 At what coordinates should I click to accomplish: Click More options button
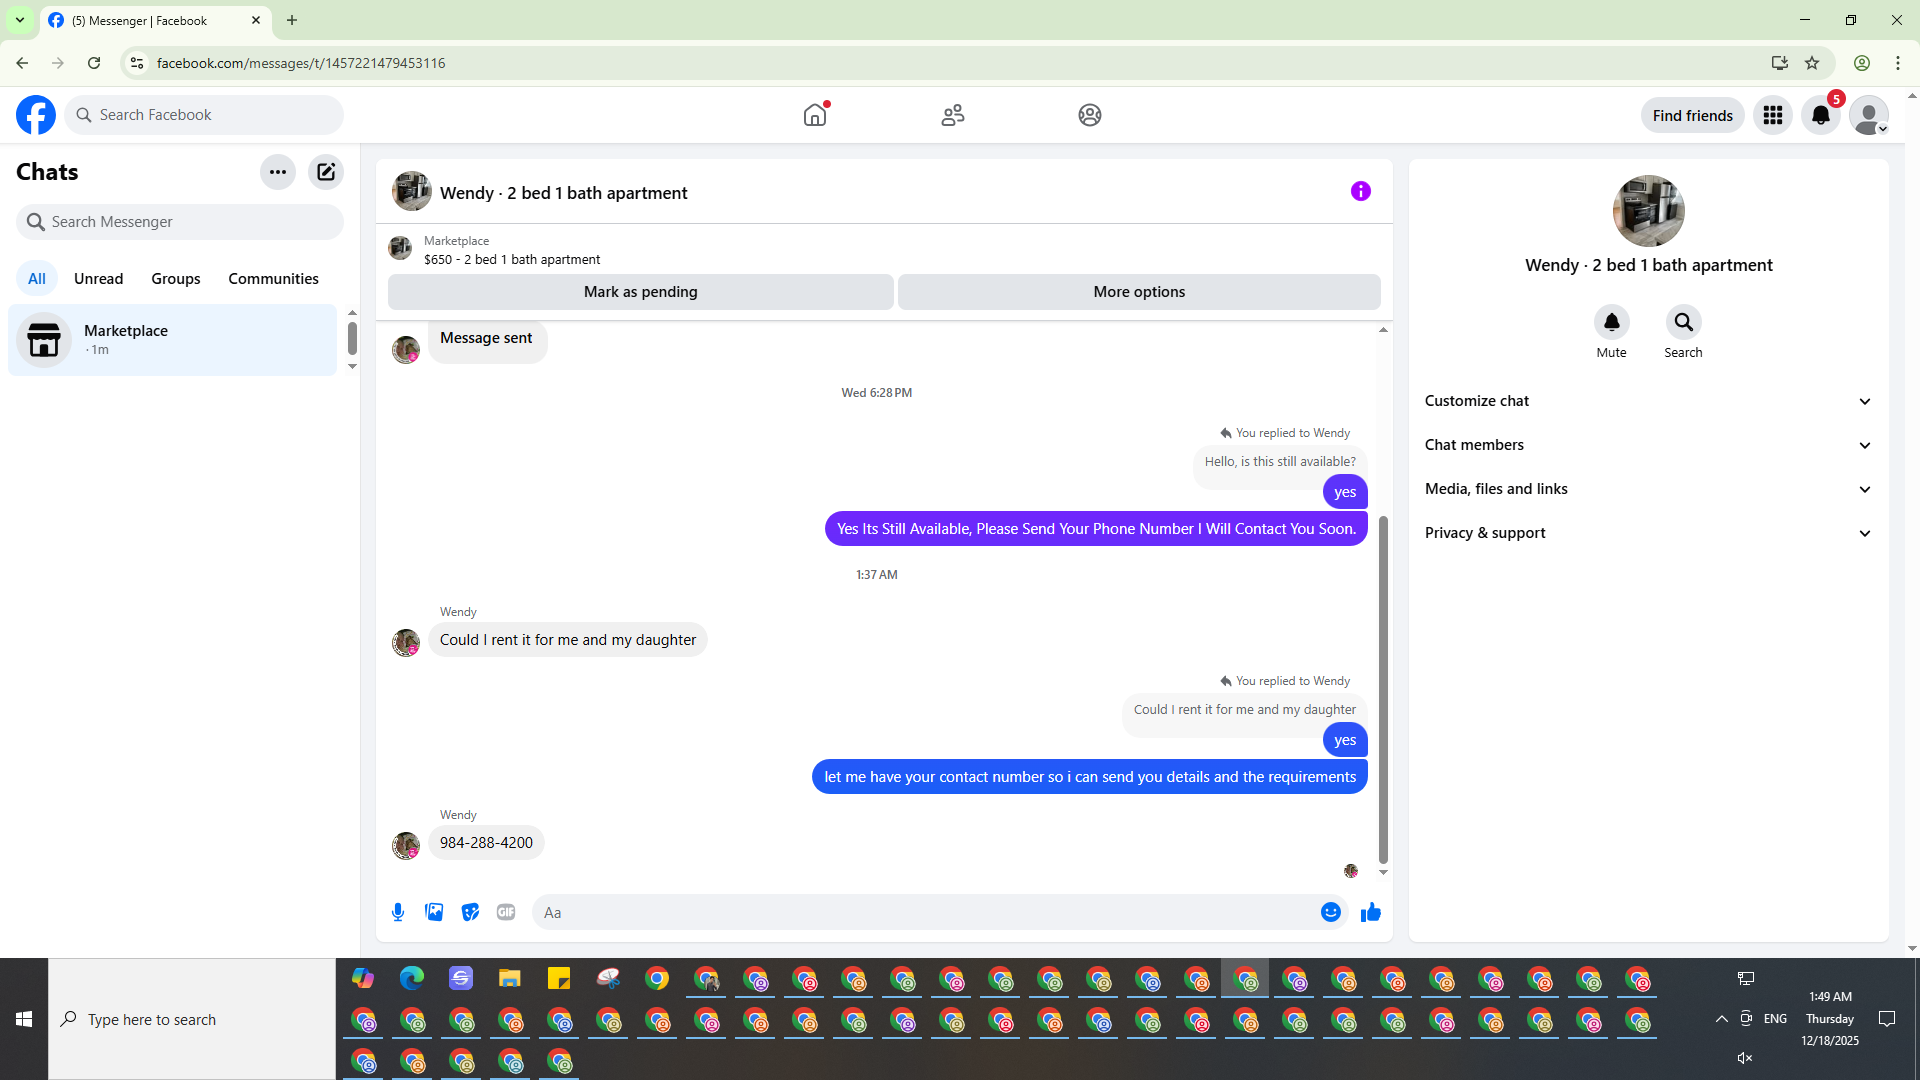point(1139,292)
